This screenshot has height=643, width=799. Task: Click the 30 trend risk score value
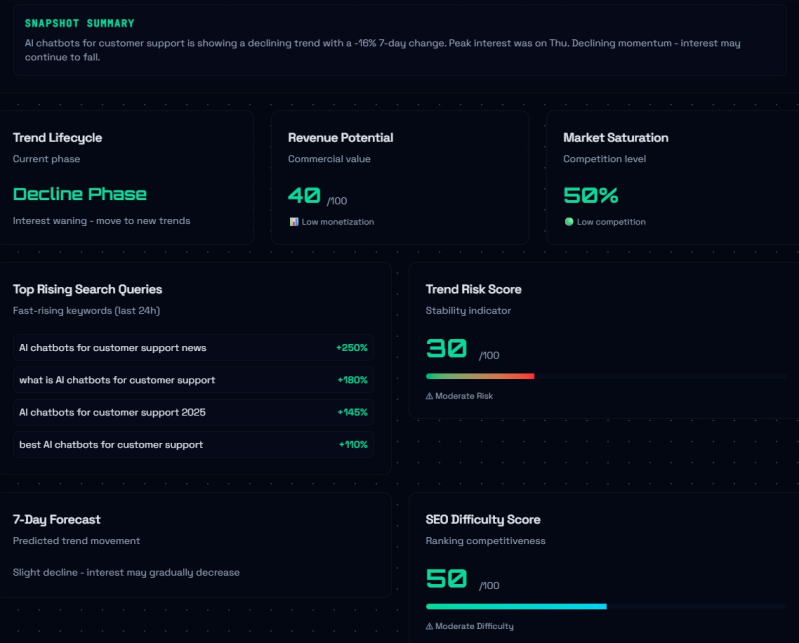tap(446, 349)
